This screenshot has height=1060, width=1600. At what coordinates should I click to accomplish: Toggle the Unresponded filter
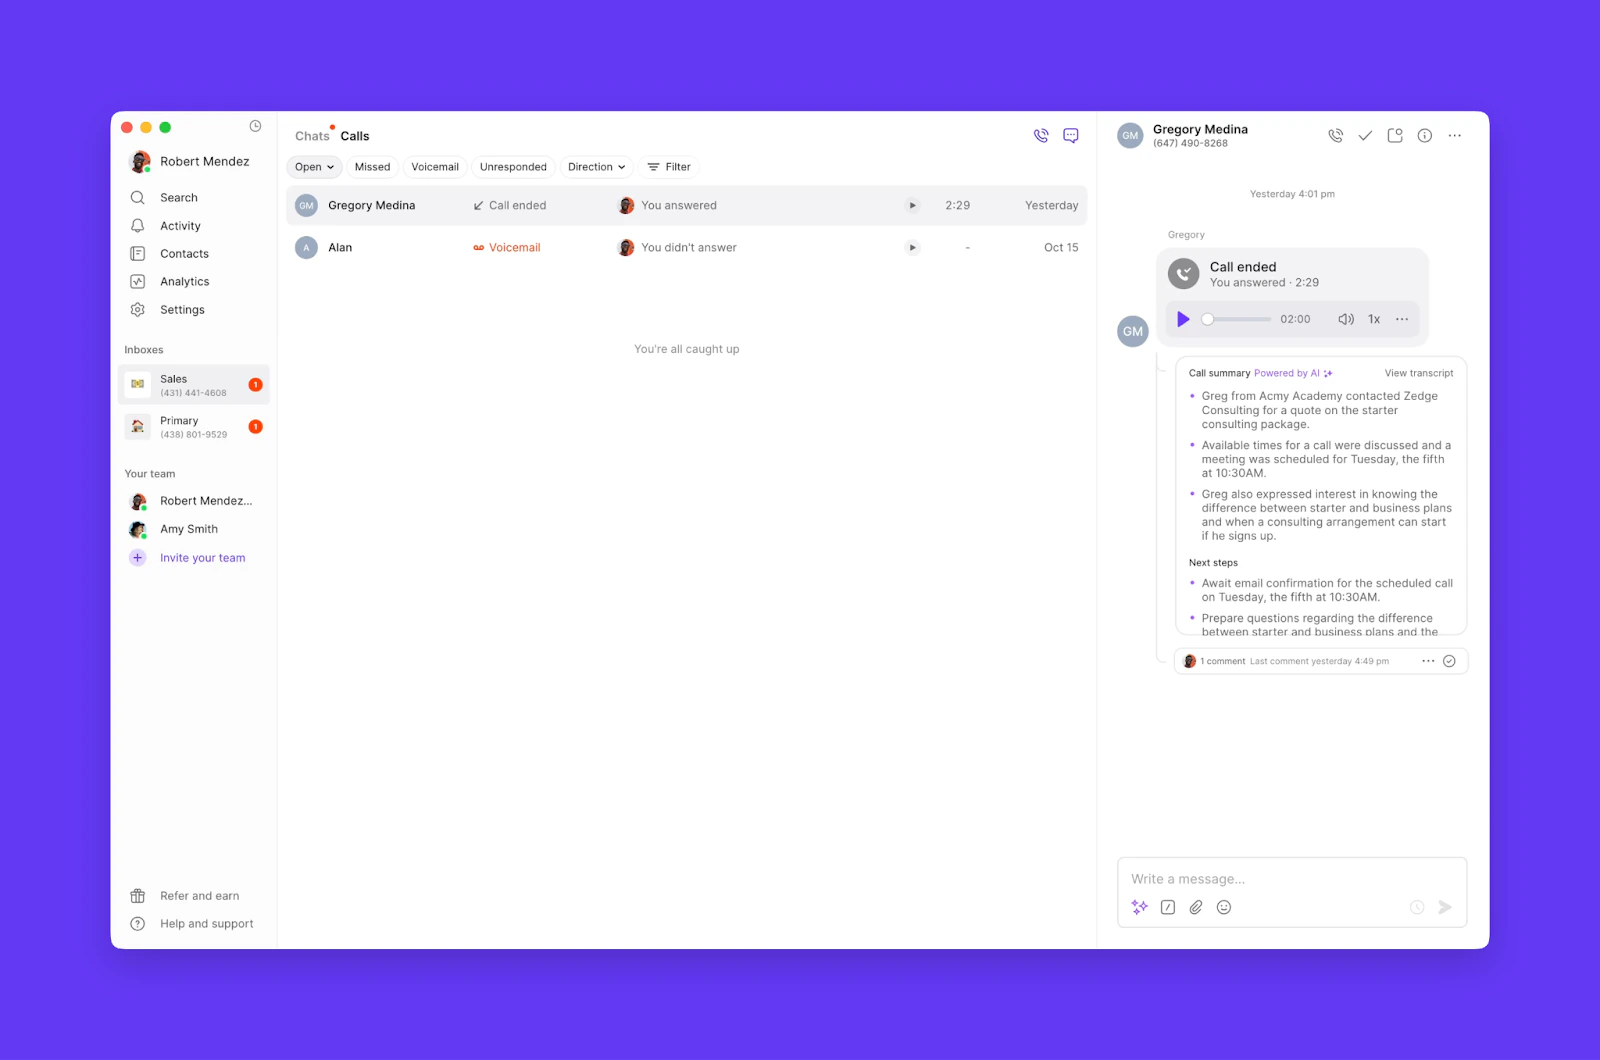click(513, 167)
